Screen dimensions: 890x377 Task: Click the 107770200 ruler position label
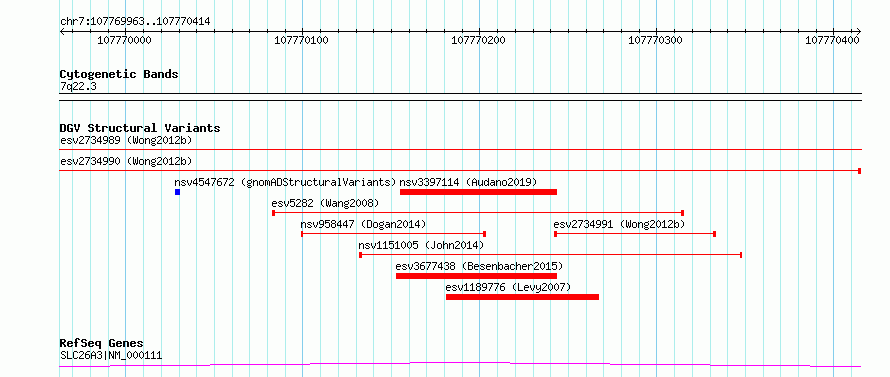pyautogui.click(x=478, y=40)
